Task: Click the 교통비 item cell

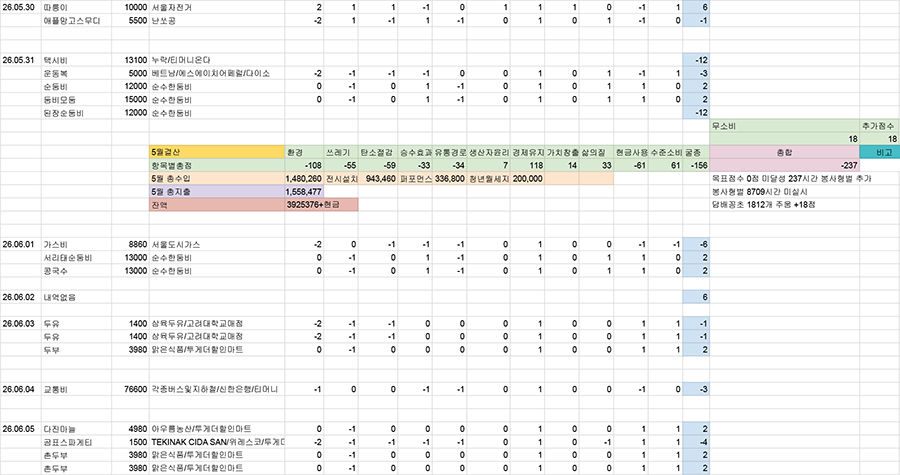Action: (x=76, y=390)
